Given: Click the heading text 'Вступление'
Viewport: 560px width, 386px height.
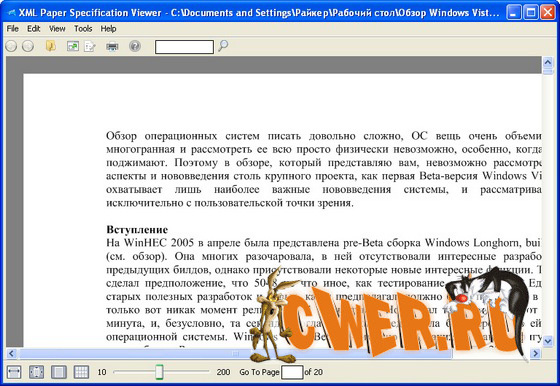Looking at the screenshot, I should coord(137,230).
